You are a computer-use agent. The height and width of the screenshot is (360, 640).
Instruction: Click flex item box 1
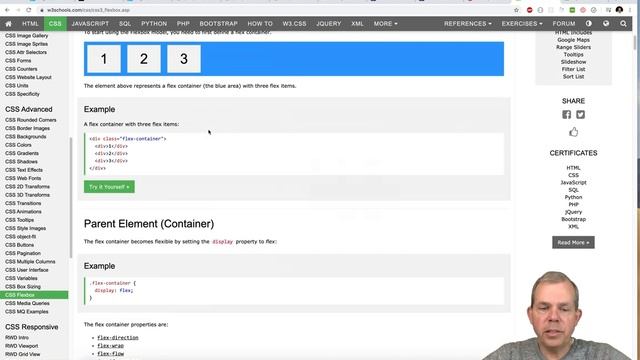pyautogui.click(x=104, y=59)
